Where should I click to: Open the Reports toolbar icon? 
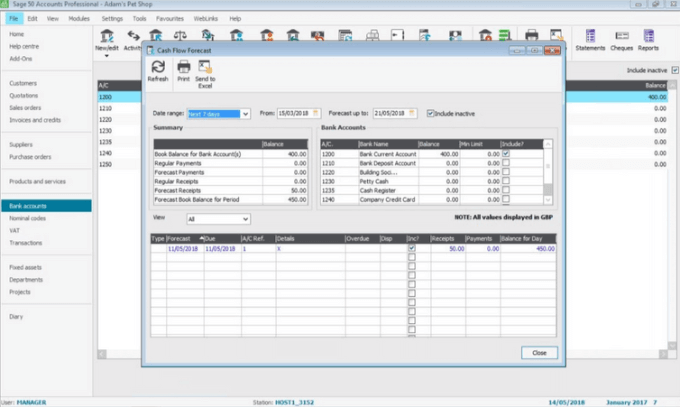pyautogui.click(x=649, y=38)
